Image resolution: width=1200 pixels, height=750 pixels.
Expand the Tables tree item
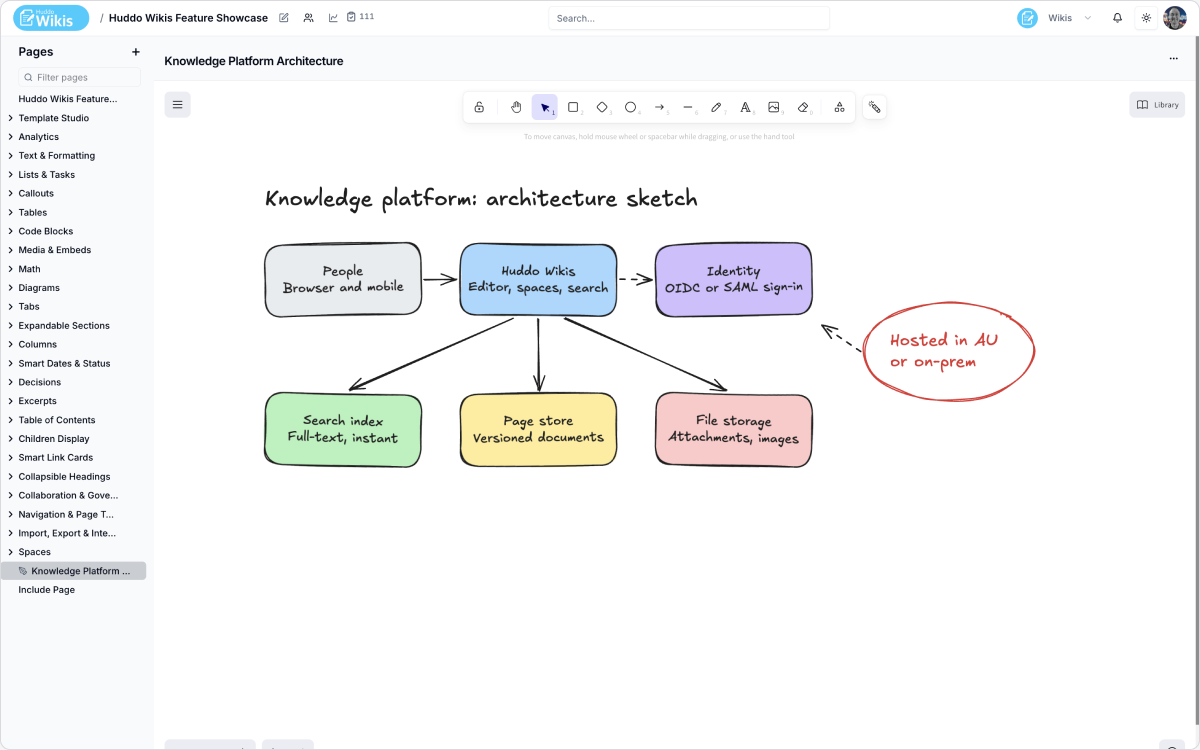10,212
